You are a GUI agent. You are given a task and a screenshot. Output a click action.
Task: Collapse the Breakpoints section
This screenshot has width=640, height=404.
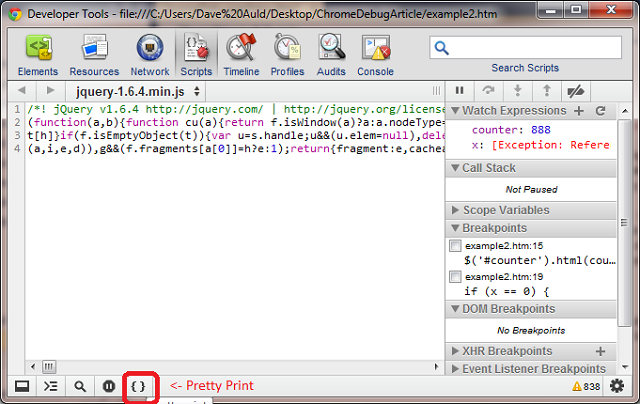(x=455, y=228)
